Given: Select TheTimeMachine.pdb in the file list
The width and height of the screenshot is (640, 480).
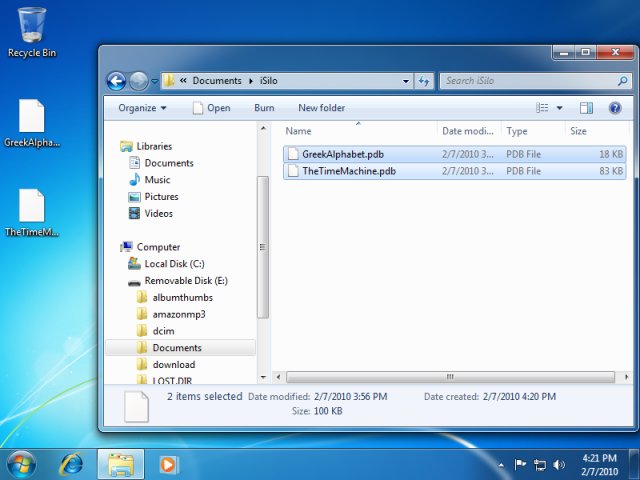Looking at the screenshot, I should point(348,171).
